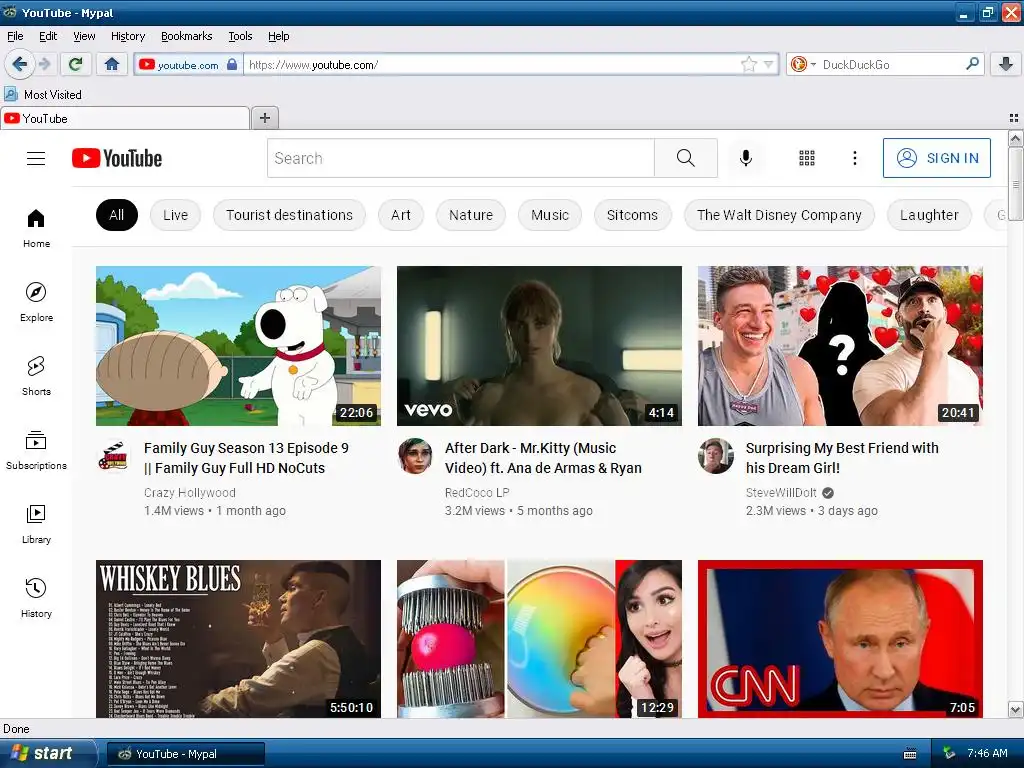The height and width of the screenshot is (768, 1024).
Task: Open the list all tabs icon
Action: (1014, 118)
